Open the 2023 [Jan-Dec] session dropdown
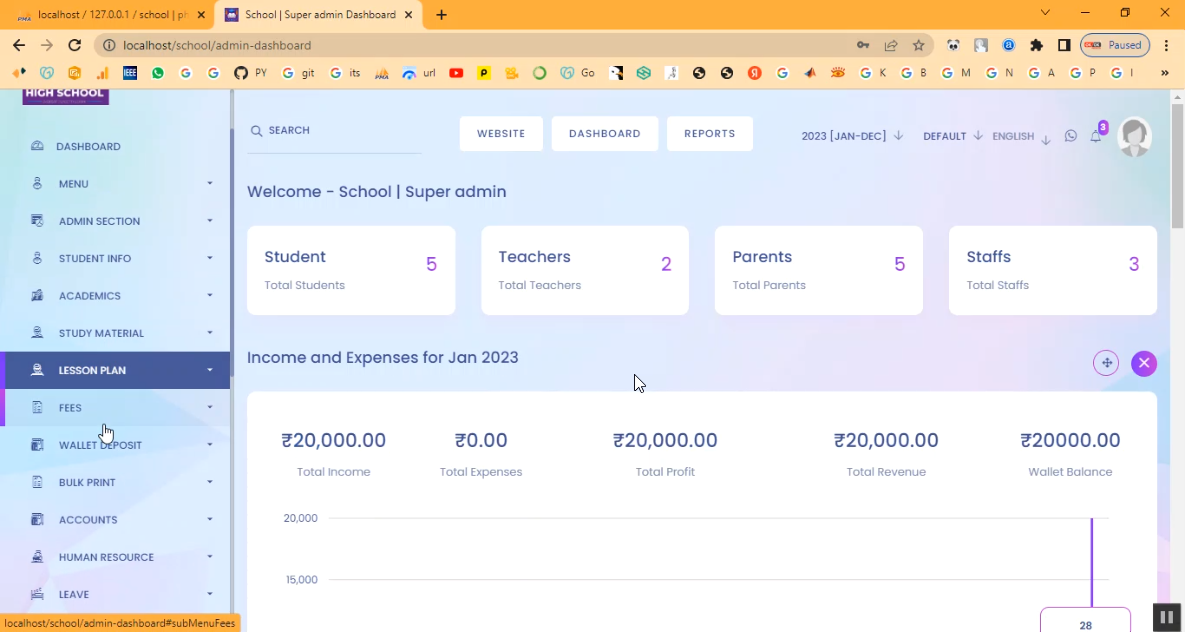Image resolution: width=1185 pixels, height=632 pixels. tap(852, 136)
